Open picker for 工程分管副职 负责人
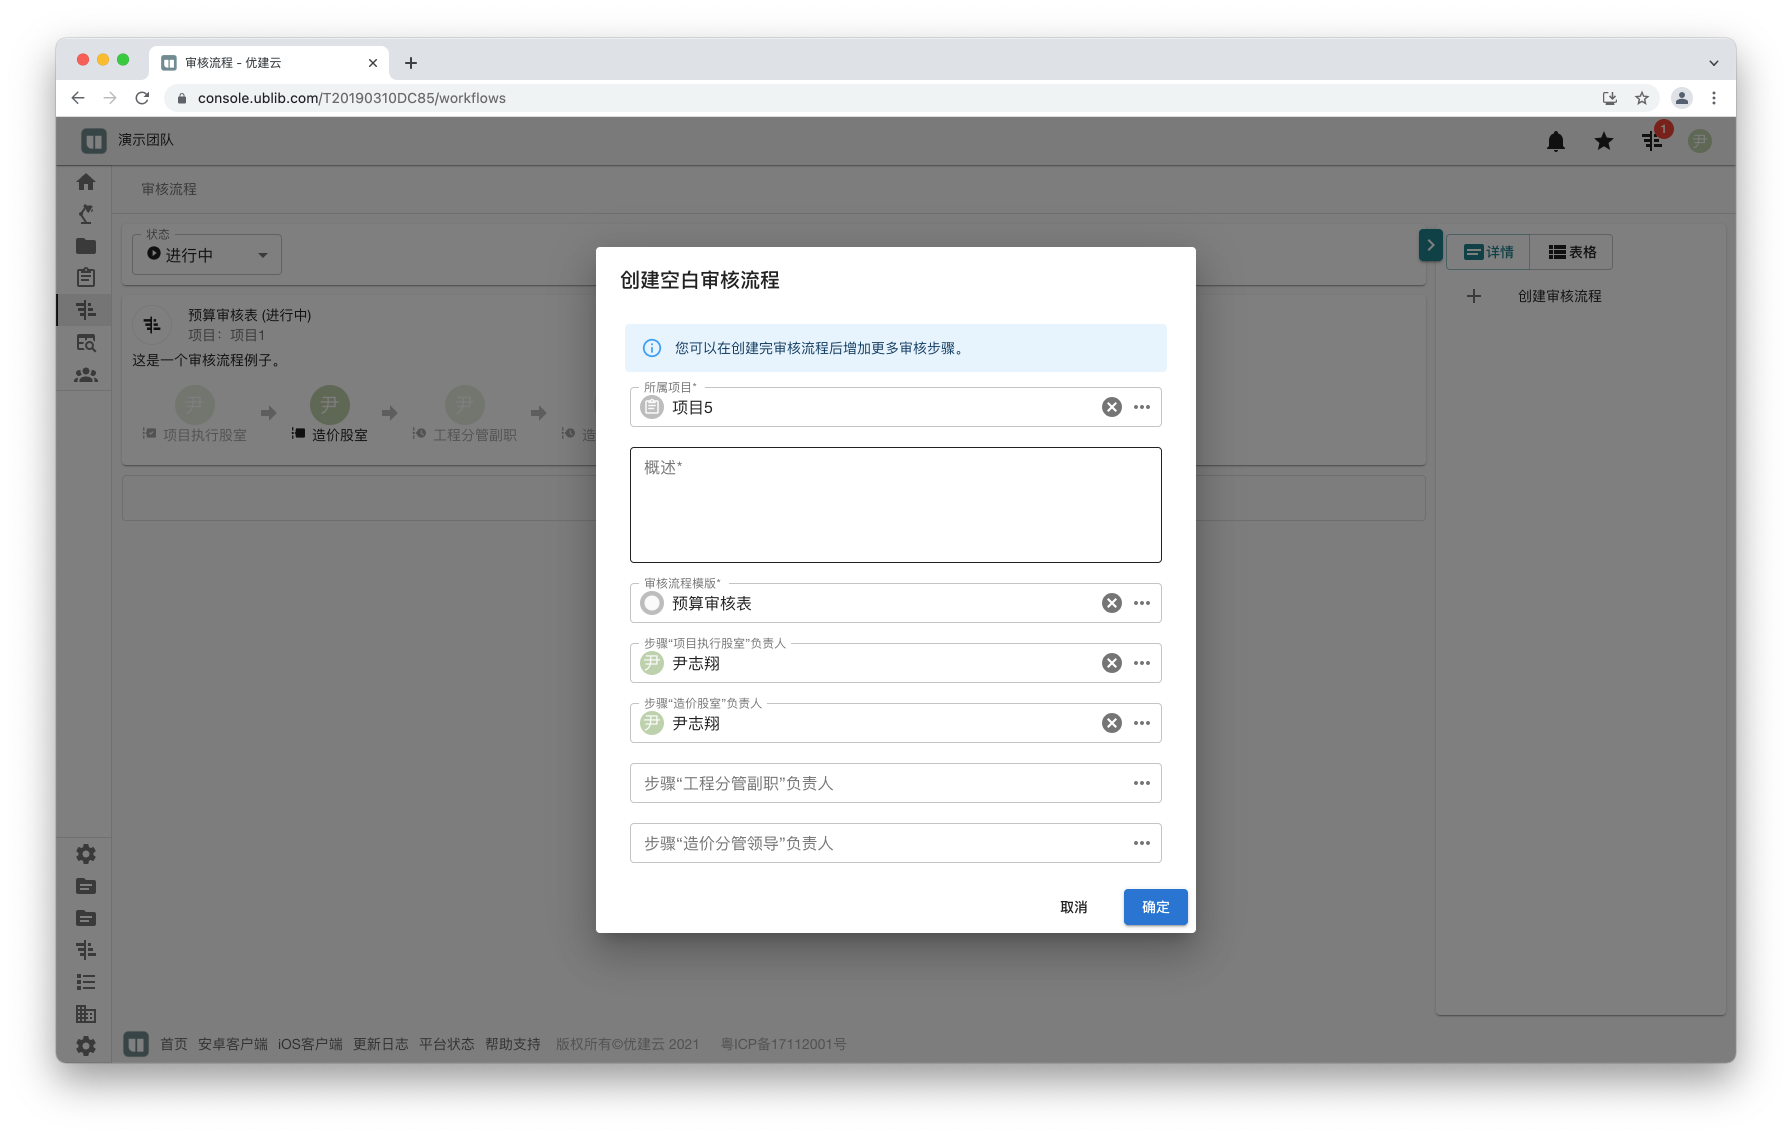1792x1137 pixels. pos(1142,783)
